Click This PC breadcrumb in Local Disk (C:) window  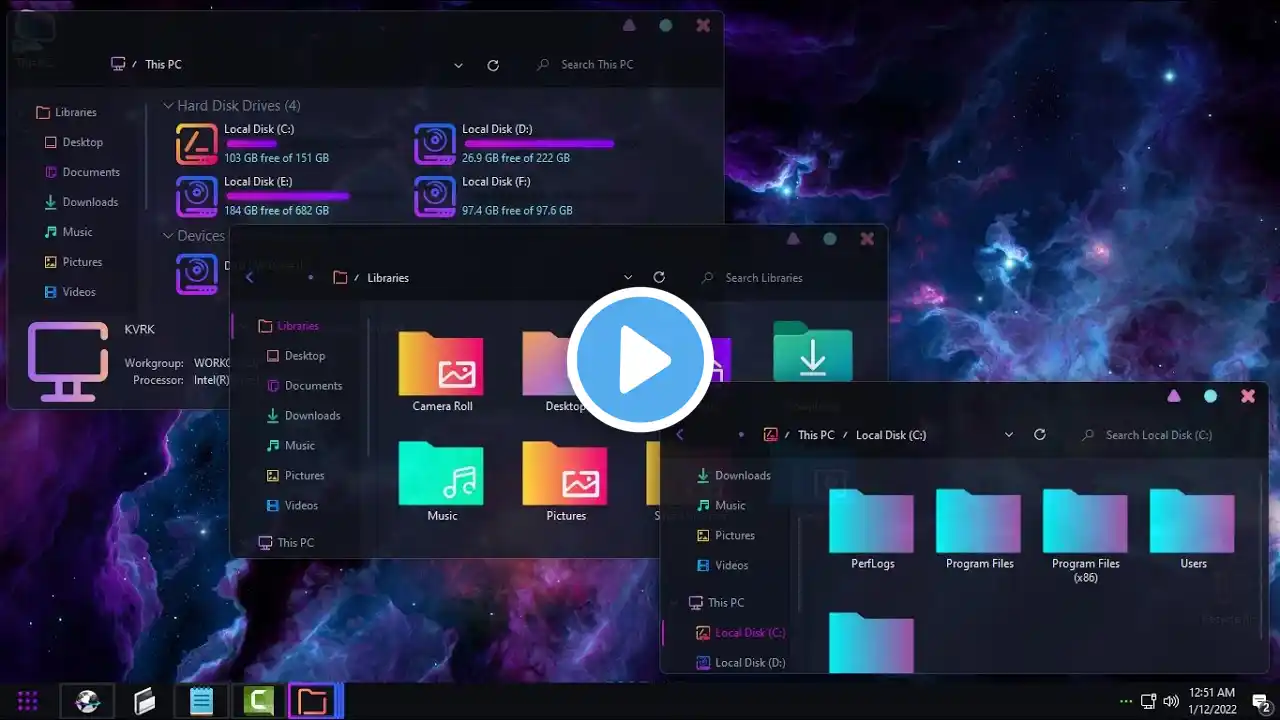pos(816,435)
